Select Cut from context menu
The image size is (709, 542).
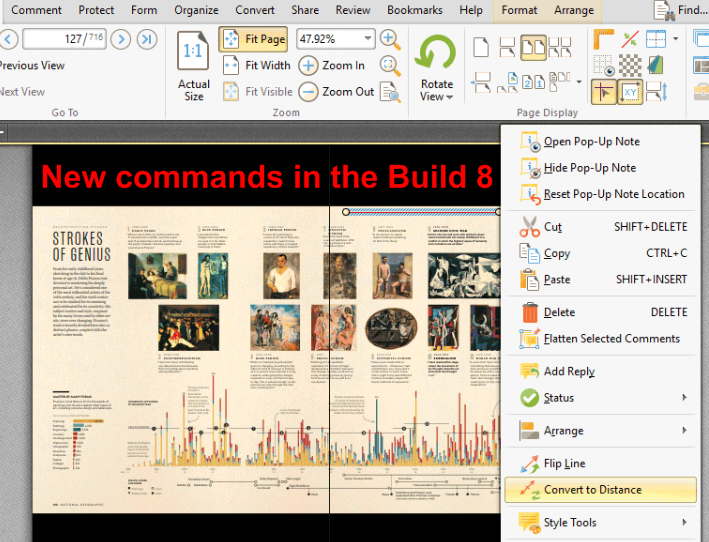(600, 227)
